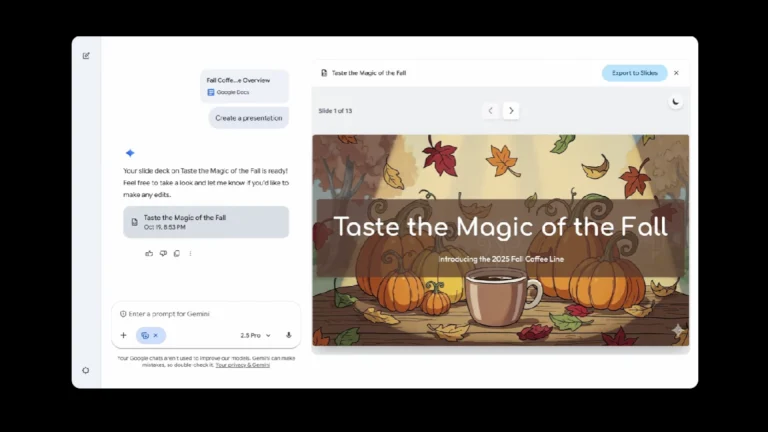Activate the microphone for voice input
The height and width of the screenshot is (432, 768).
(288, 335)
